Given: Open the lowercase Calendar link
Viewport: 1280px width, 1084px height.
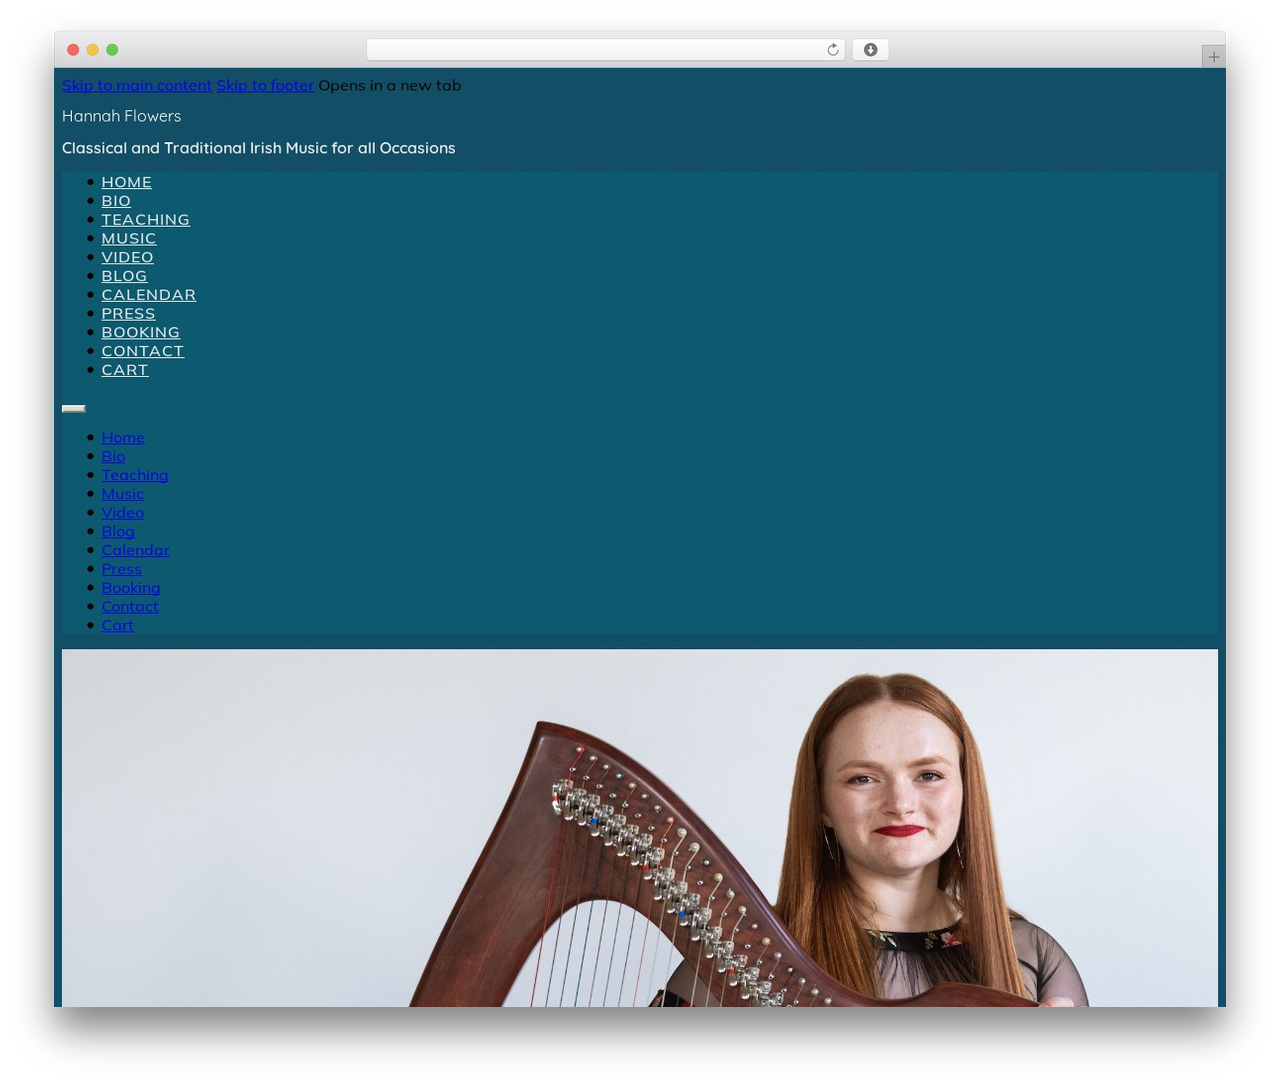Looking at the screenshot, I should (x=136, y=550).
